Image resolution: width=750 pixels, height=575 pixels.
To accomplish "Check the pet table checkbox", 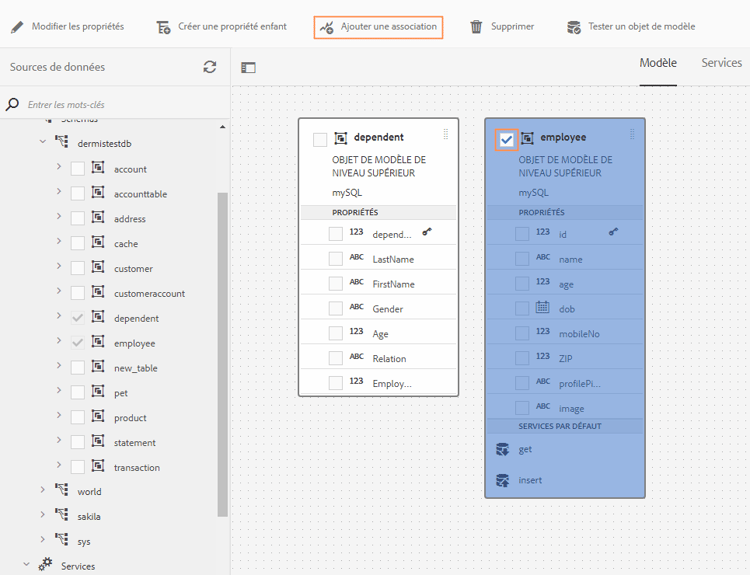I will click(x=77, y=392).
